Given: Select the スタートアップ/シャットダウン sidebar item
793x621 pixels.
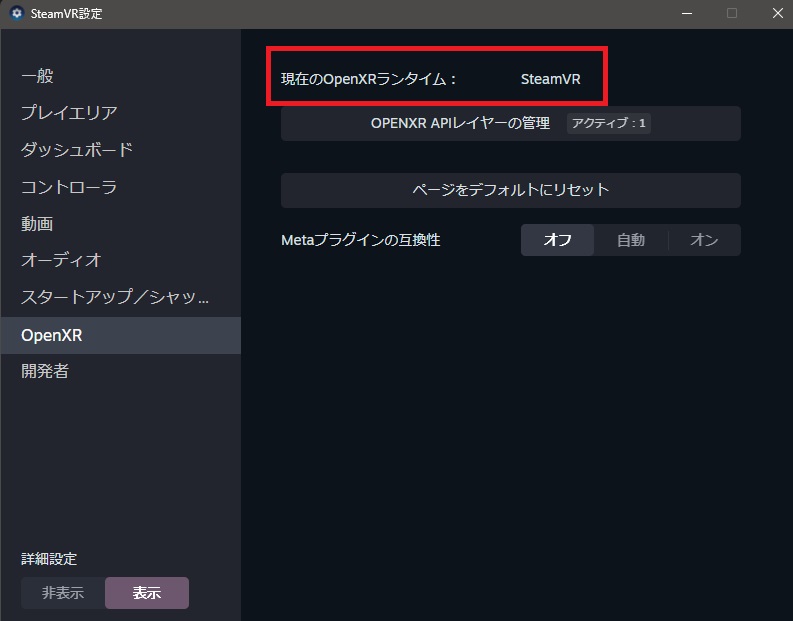Looking at the screenshot, I should (x=120, y=297).
